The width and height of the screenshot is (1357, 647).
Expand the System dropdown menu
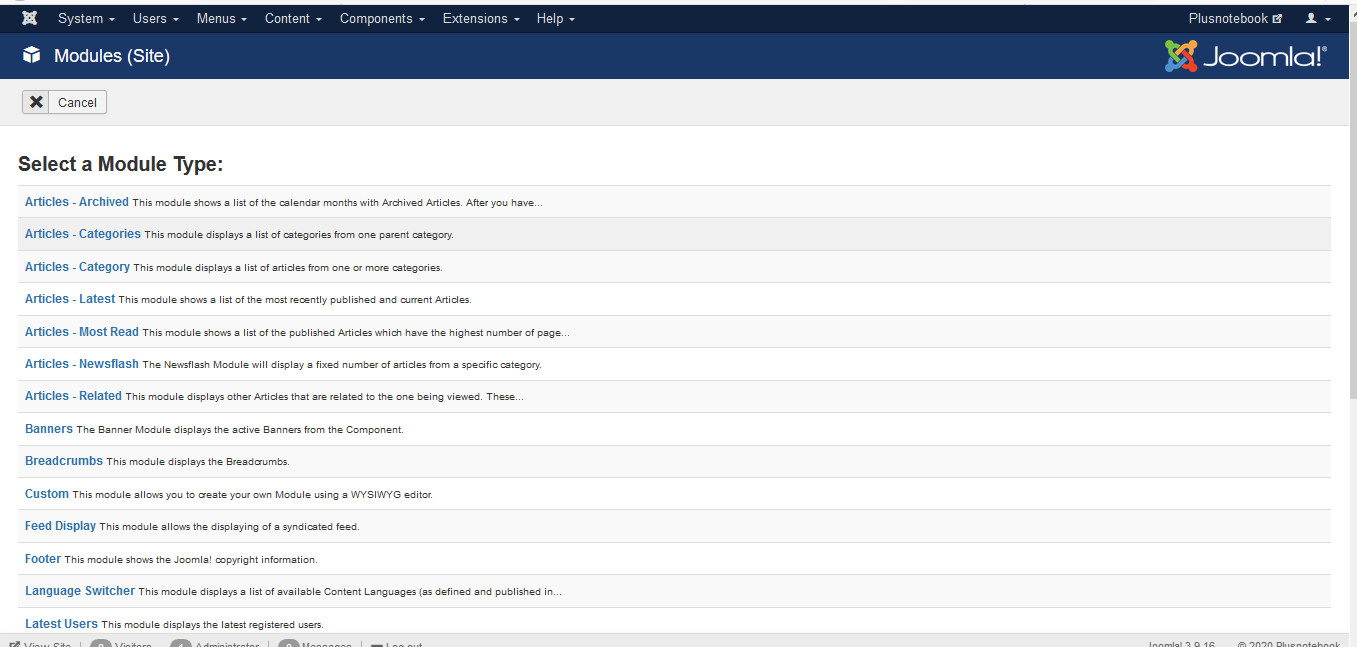pos(86,18)
